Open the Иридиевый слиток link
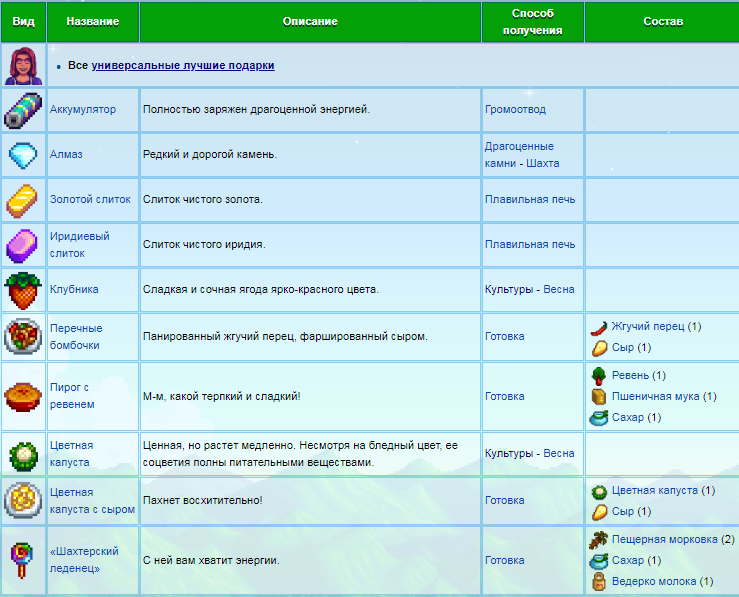 coord(80,245)
